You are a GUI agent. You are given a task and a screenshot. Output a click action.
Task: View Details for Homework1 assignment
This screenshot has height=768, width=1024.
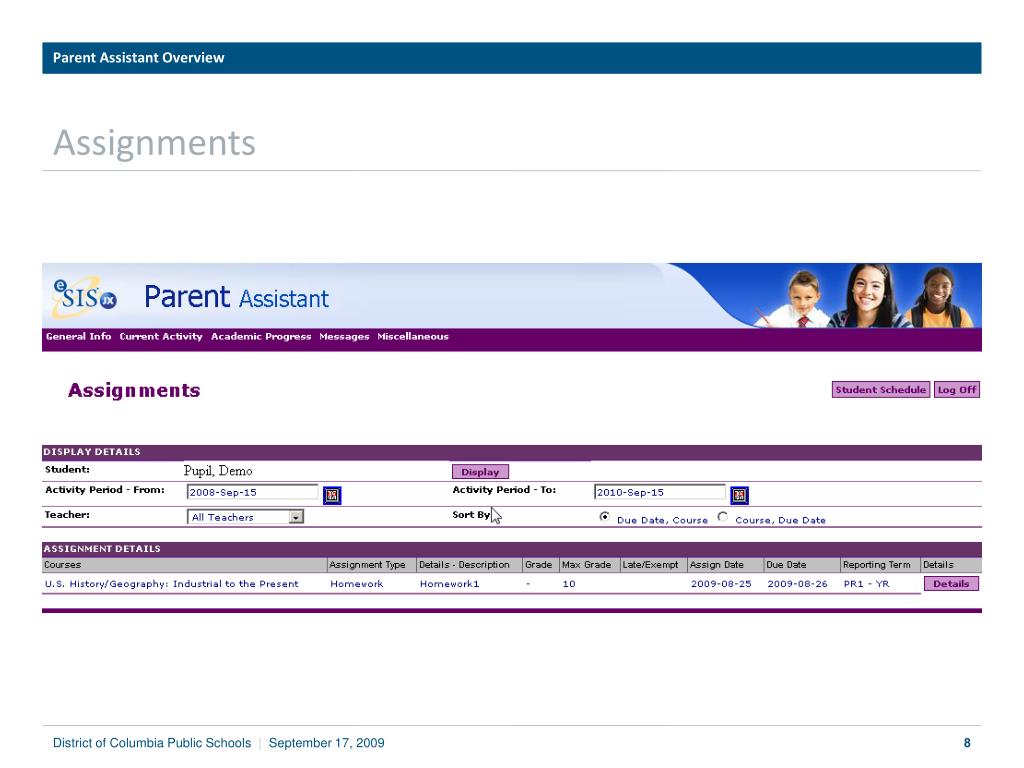(951, 584)
